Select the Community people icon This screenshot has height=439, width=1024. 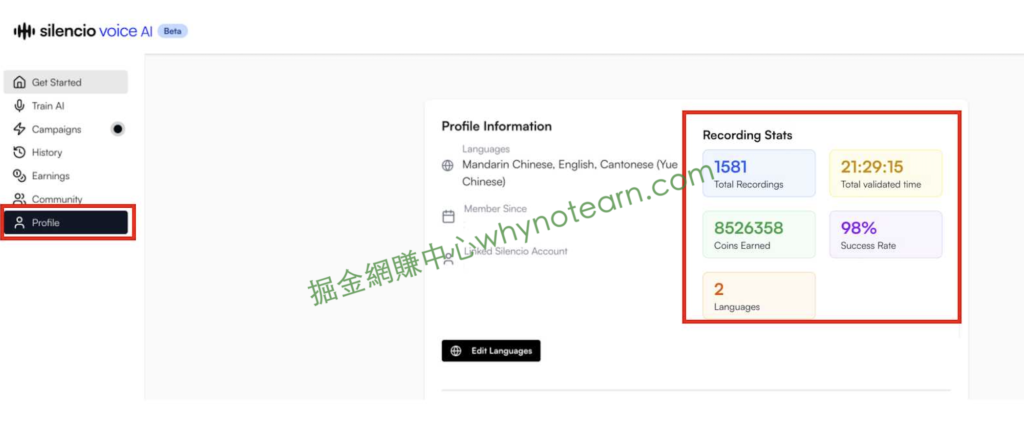20,199
